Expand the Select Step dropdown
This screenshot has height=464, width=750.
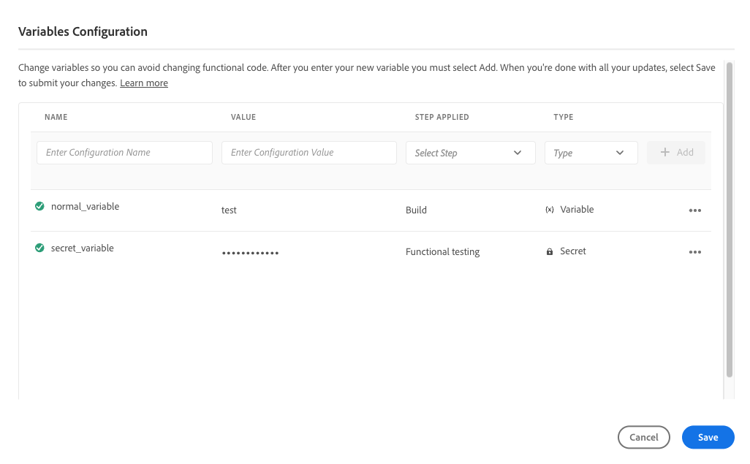(x=470, y=153)
